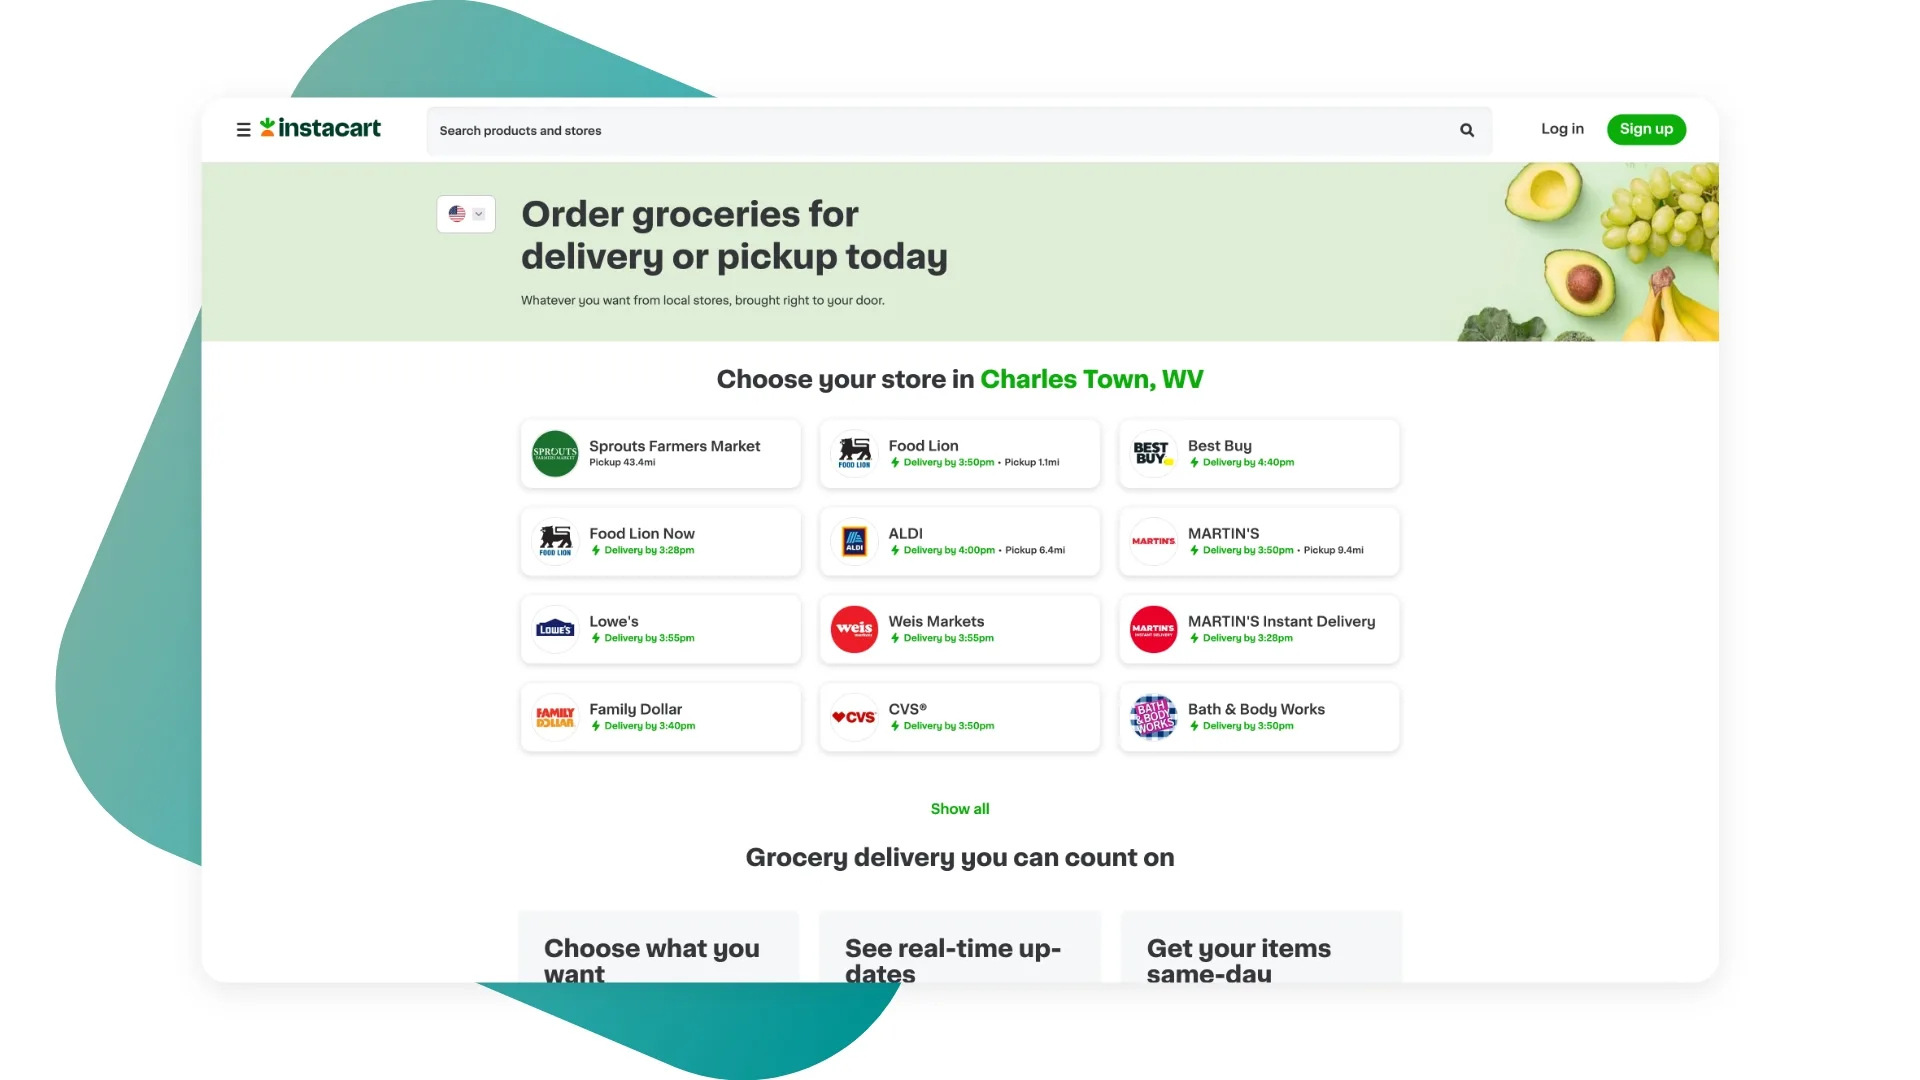Select the ALDI store name

click(905, 534)
